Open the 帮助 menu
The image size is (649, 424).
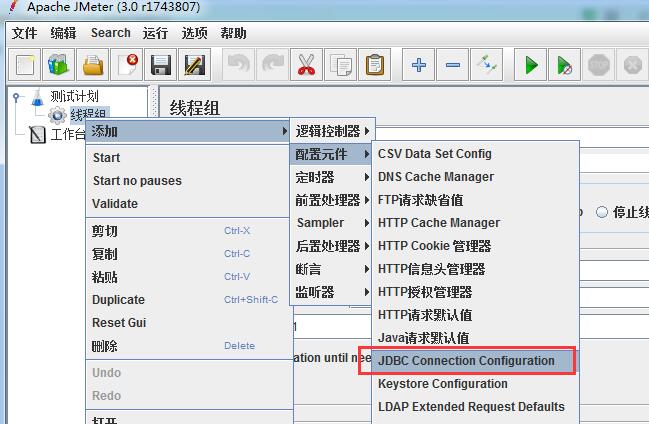[x=233, y=33]
